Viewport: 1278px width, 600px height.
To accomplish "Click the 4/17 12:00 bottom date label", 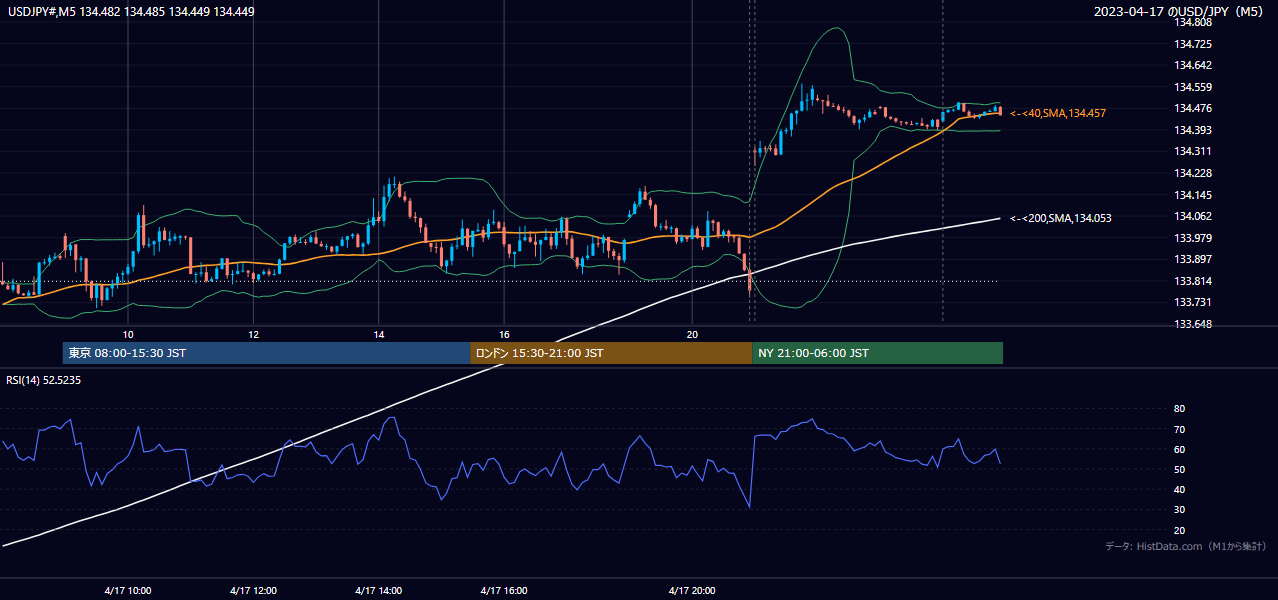I will pyautogui.click(x=253, y=590).
